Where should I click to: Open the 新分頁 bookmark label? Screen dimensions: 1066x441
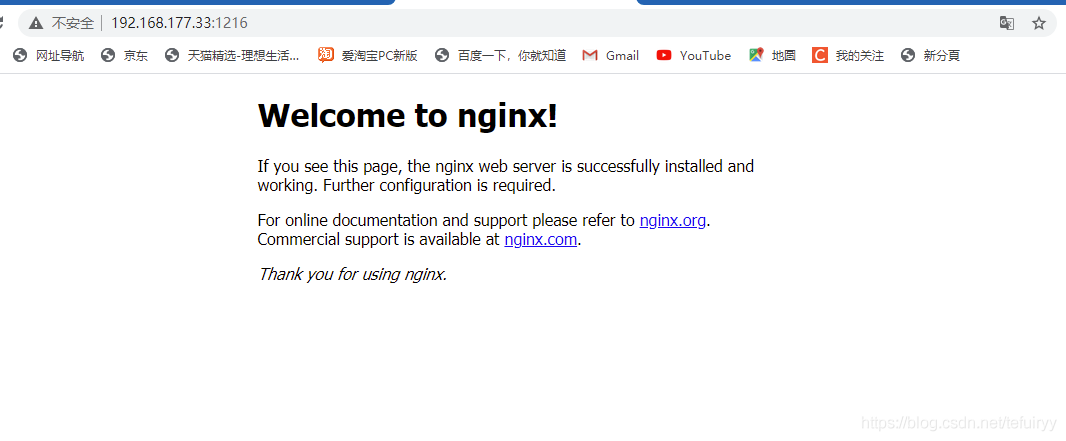point(942,56)
